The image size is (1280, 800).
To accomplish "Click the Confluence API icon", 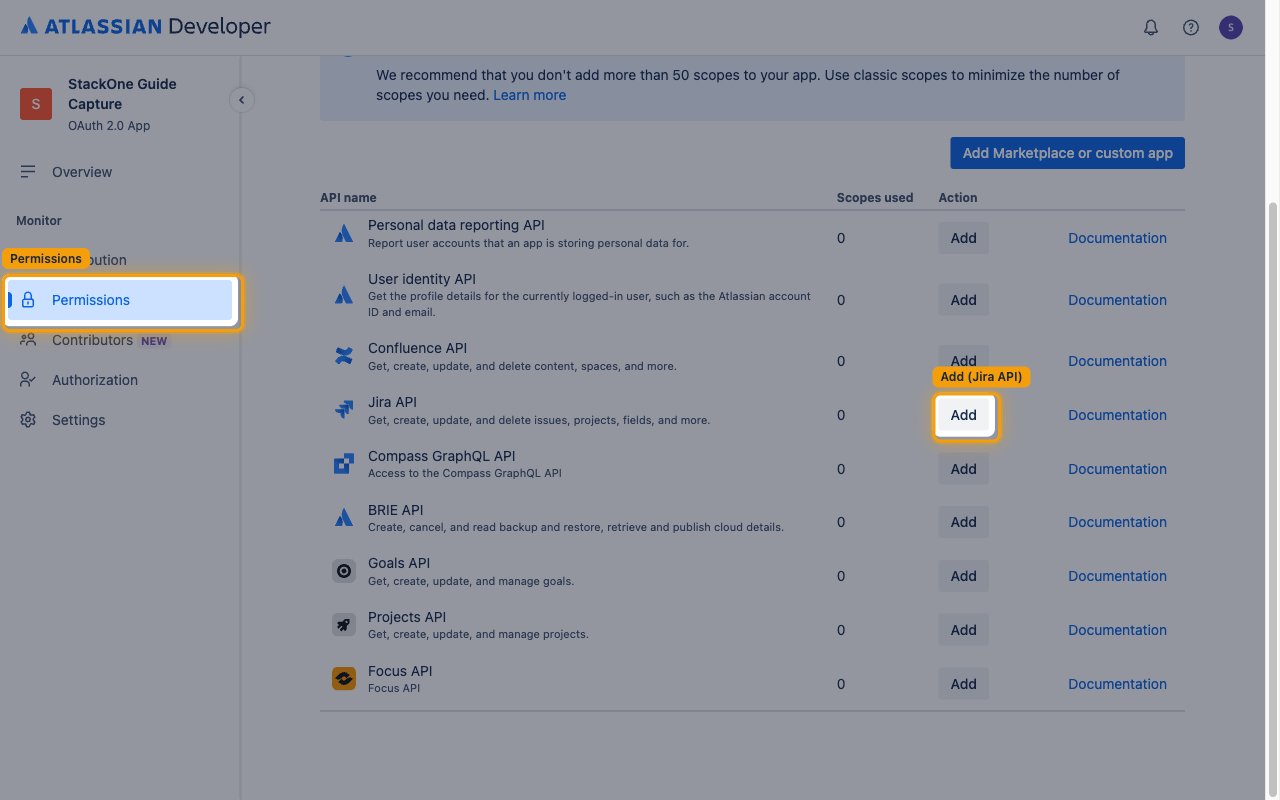I will point(344,356).
